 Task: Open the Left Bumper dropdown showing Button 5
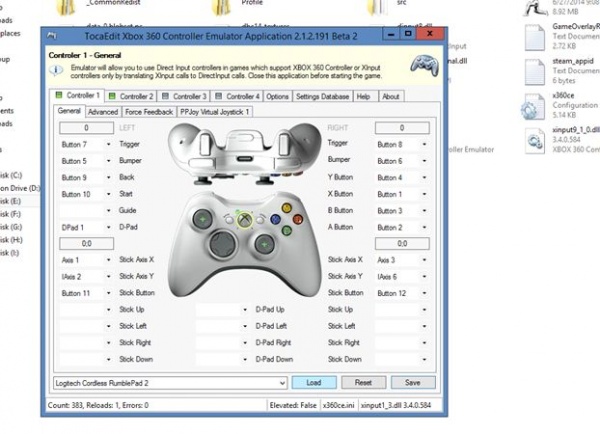click(86, 161)
